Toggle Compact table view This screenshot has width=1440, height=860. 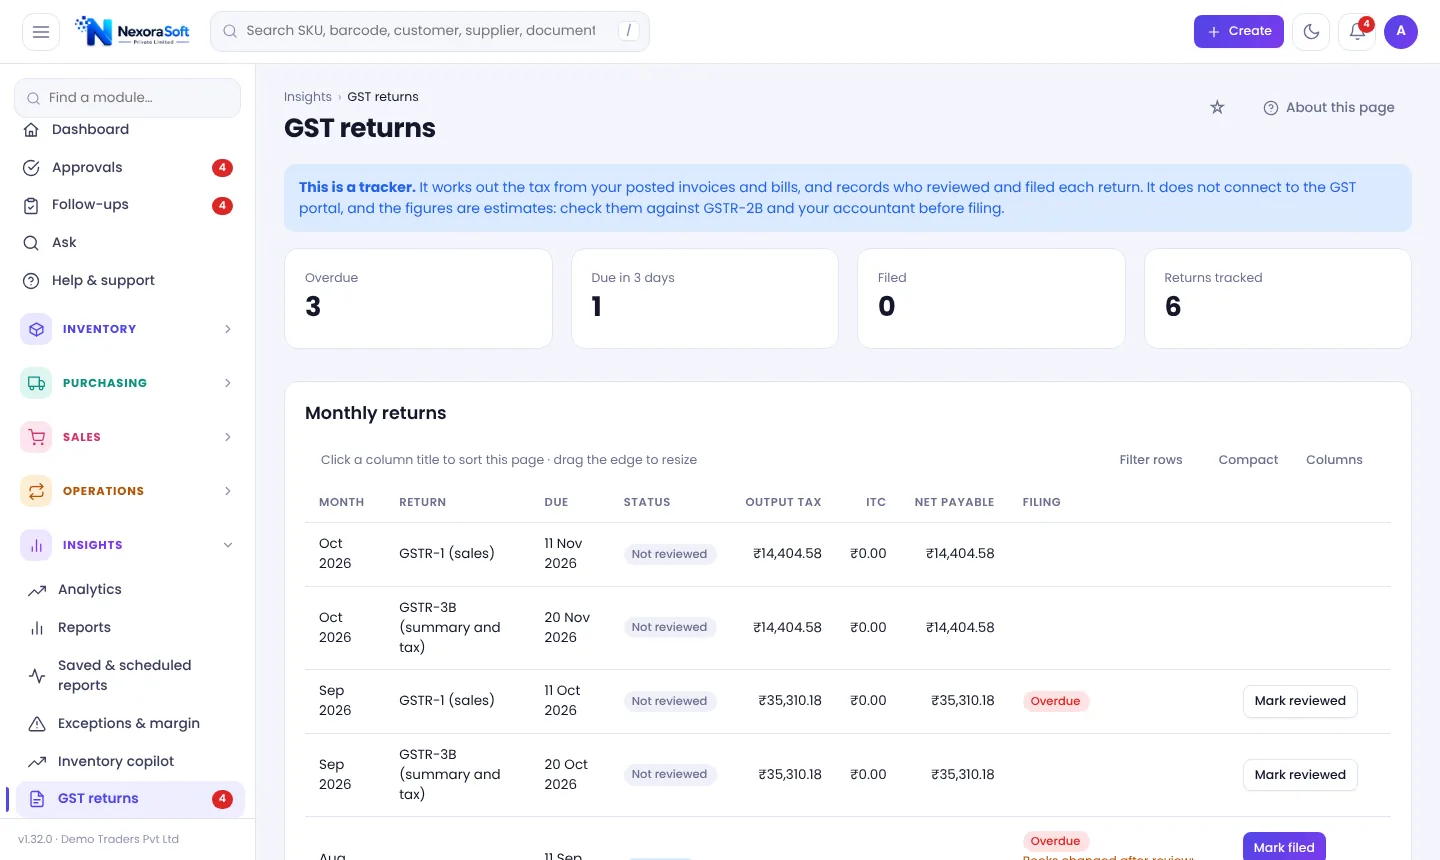1248,460
